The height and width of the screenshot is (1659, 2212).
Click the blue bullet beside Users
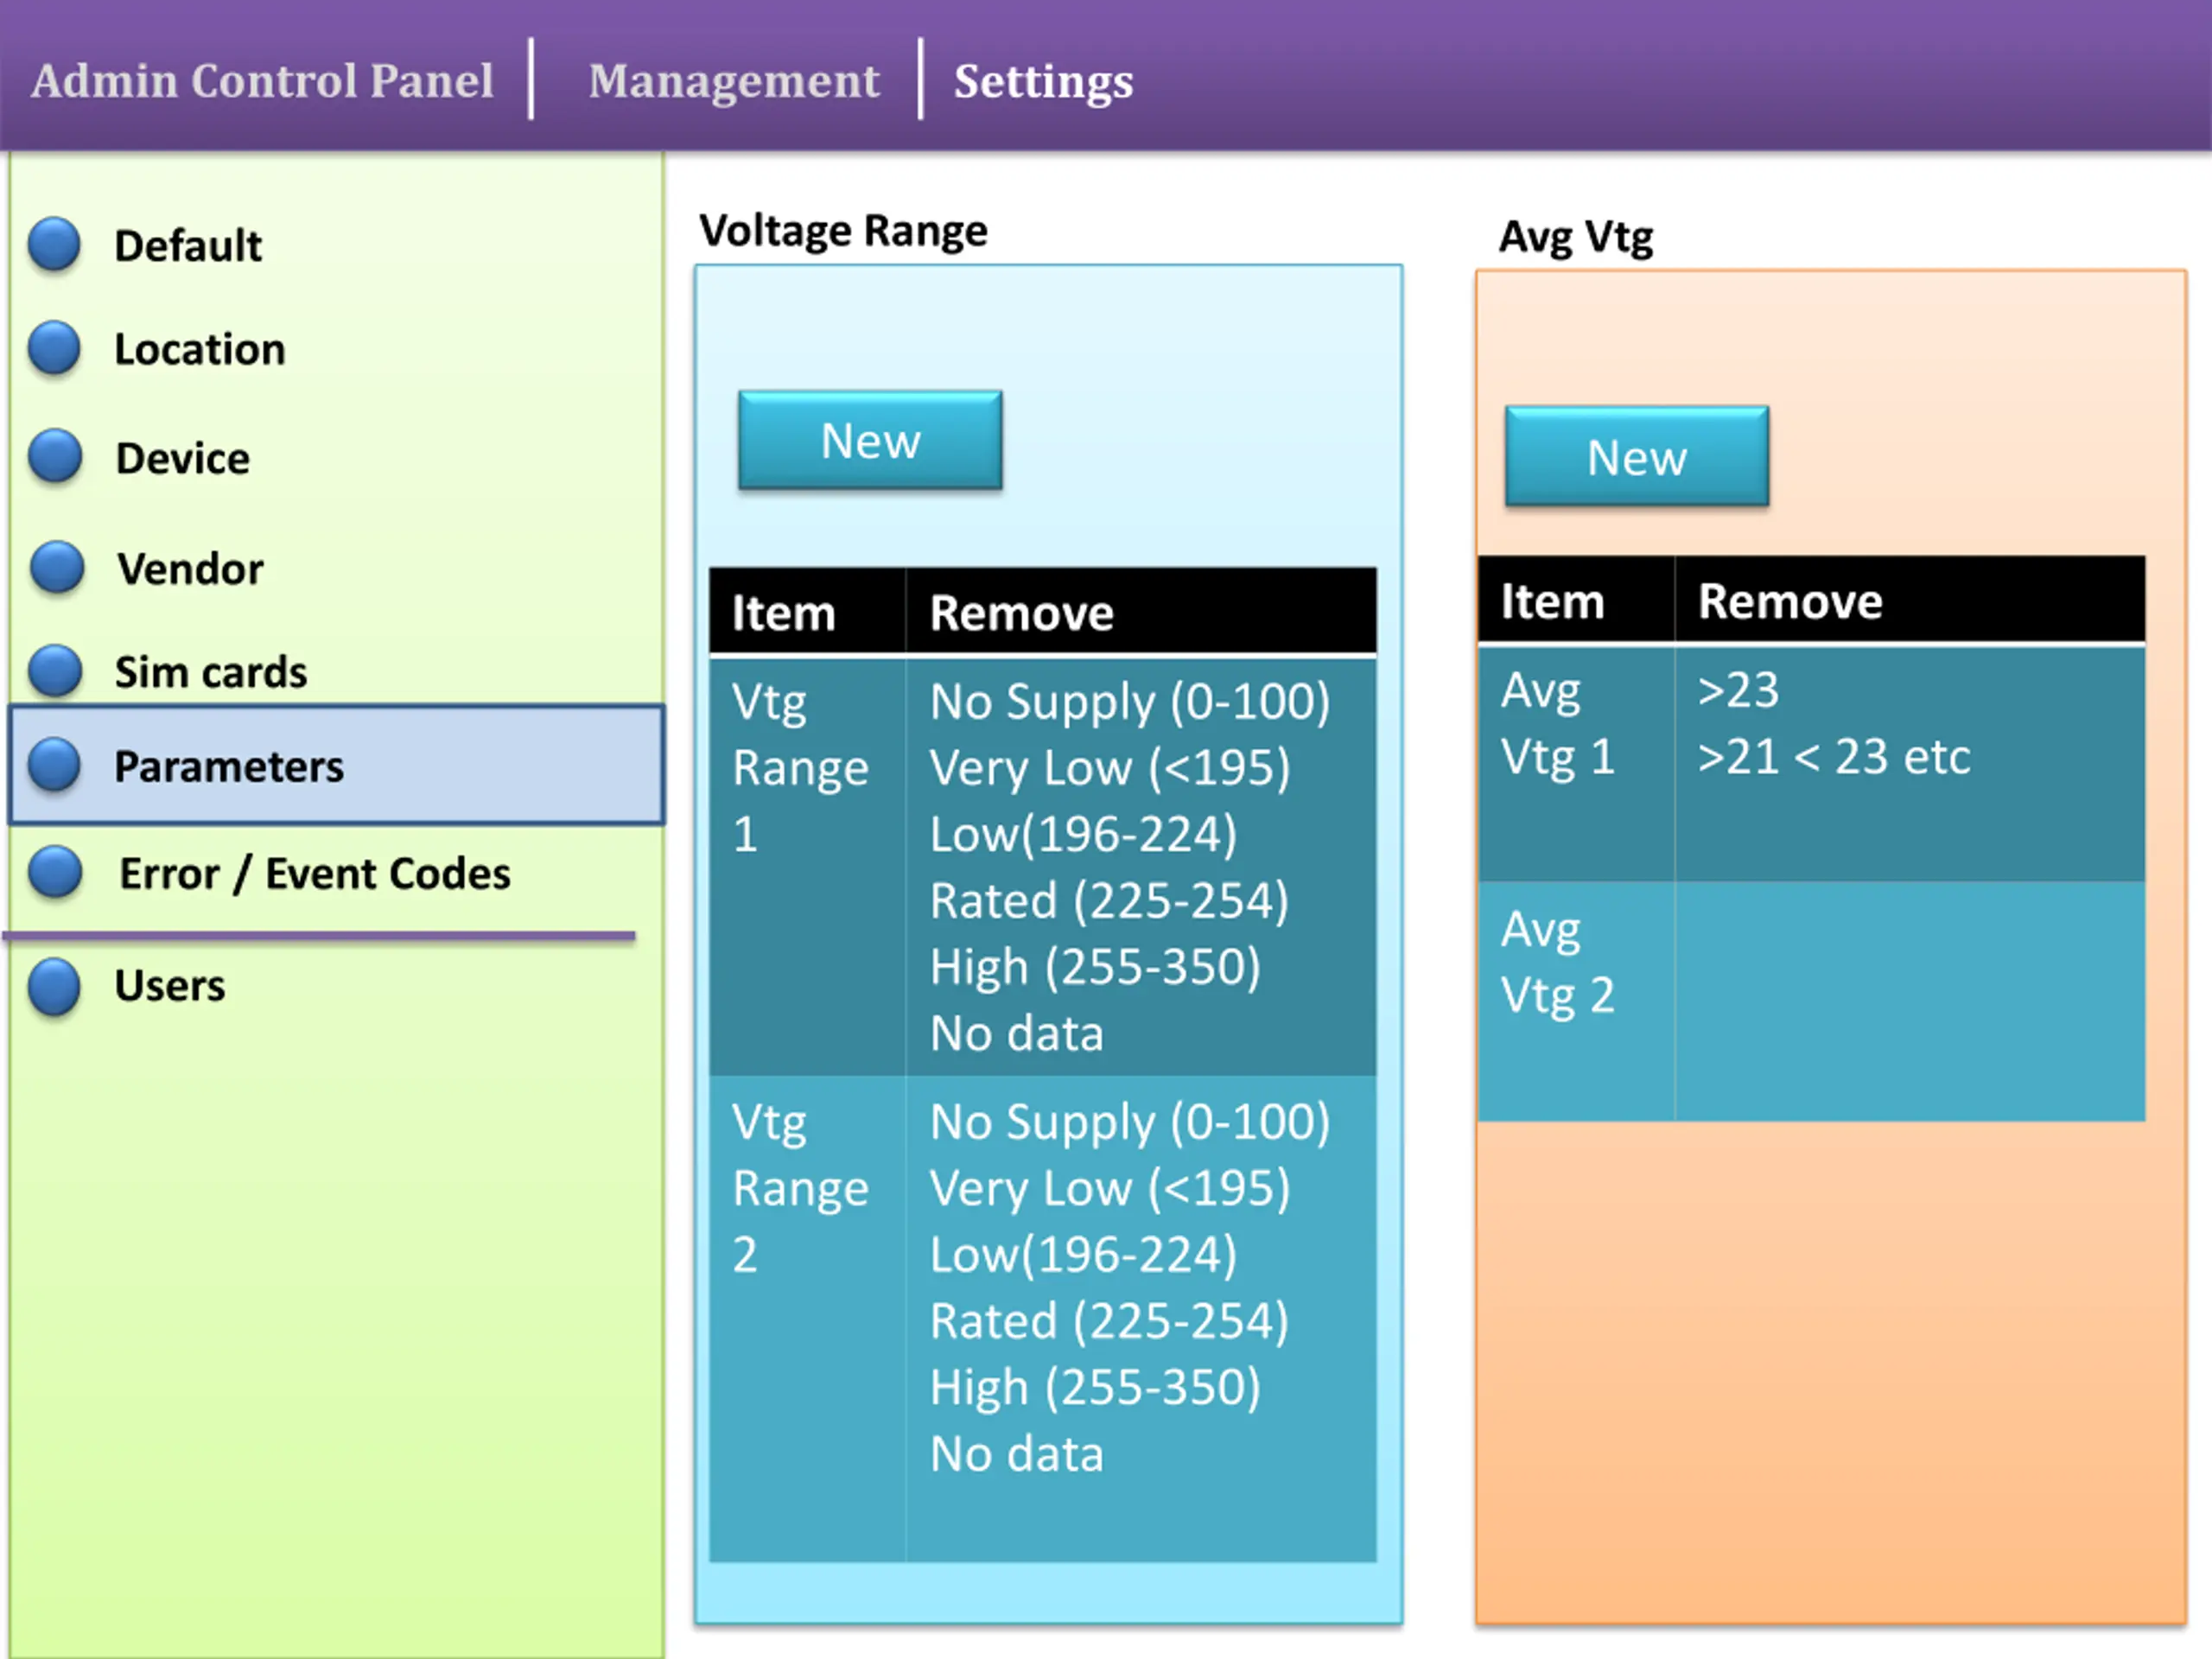[54, 985]
